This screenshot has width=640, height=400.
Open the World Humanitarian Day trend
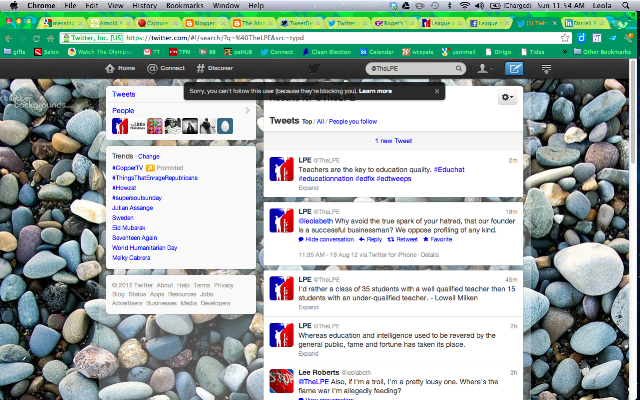point(144,248)
